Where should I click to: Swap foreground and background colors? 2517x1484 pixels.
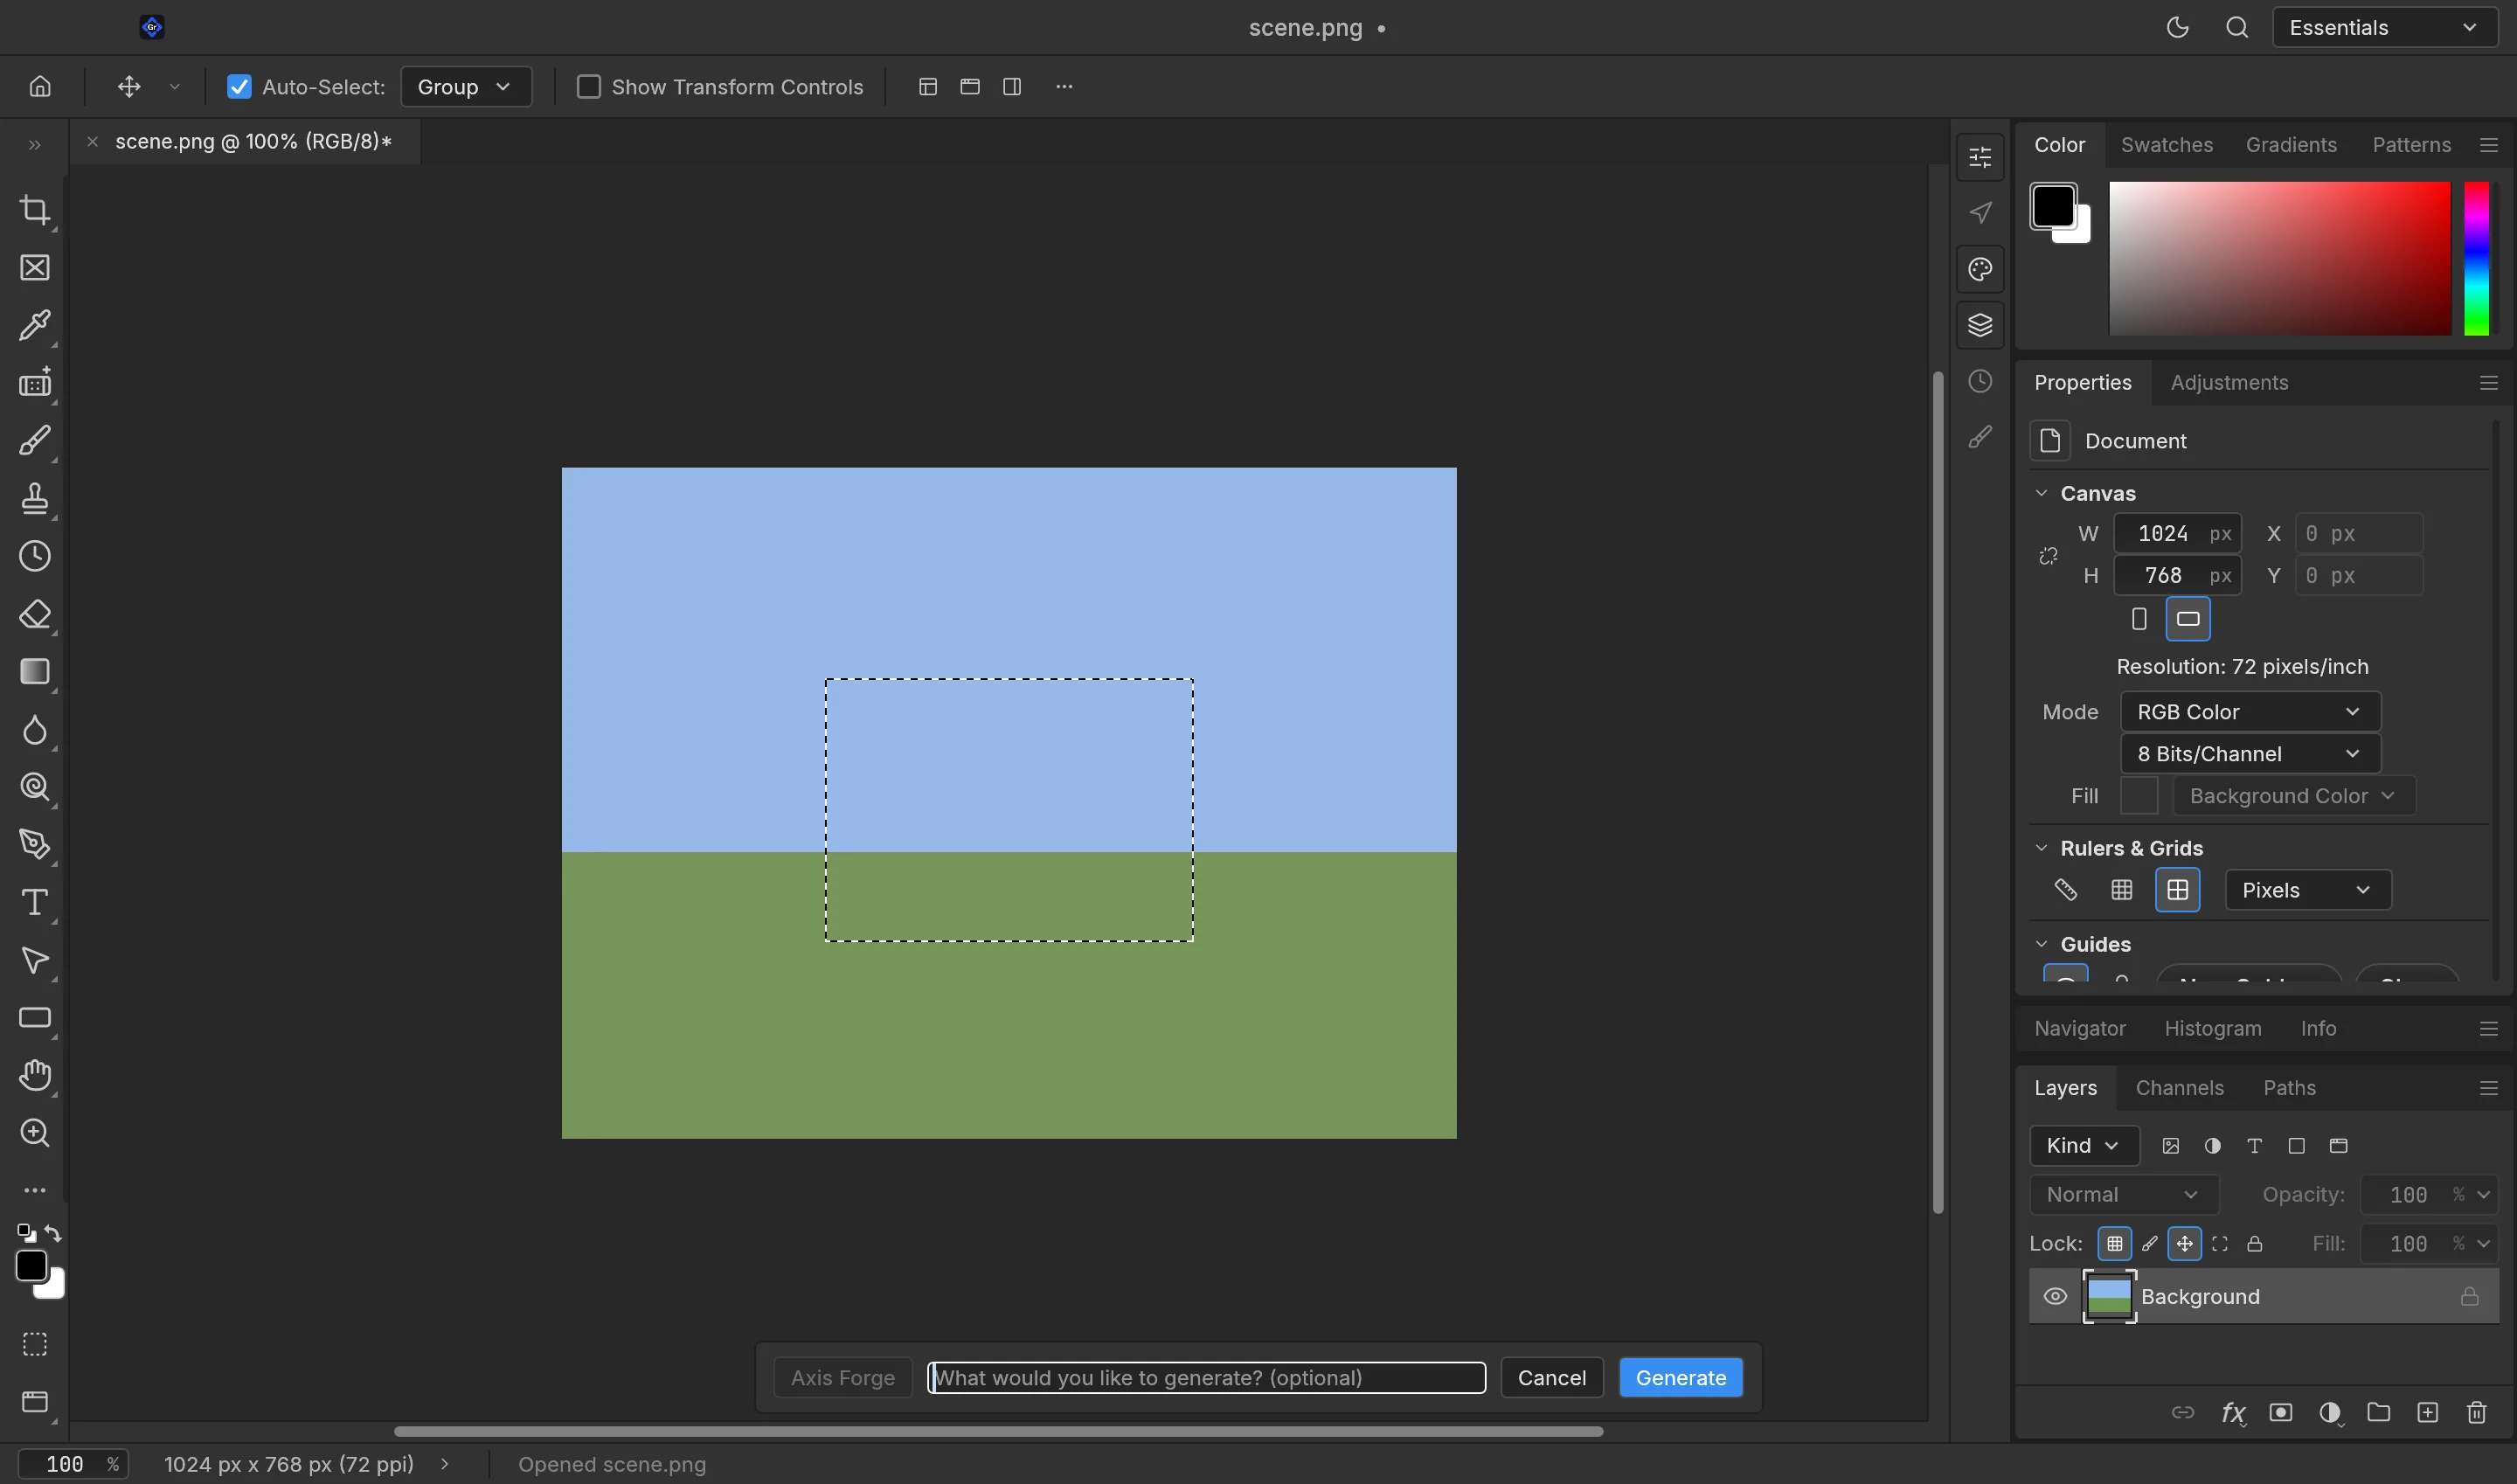click(54, 1233)
